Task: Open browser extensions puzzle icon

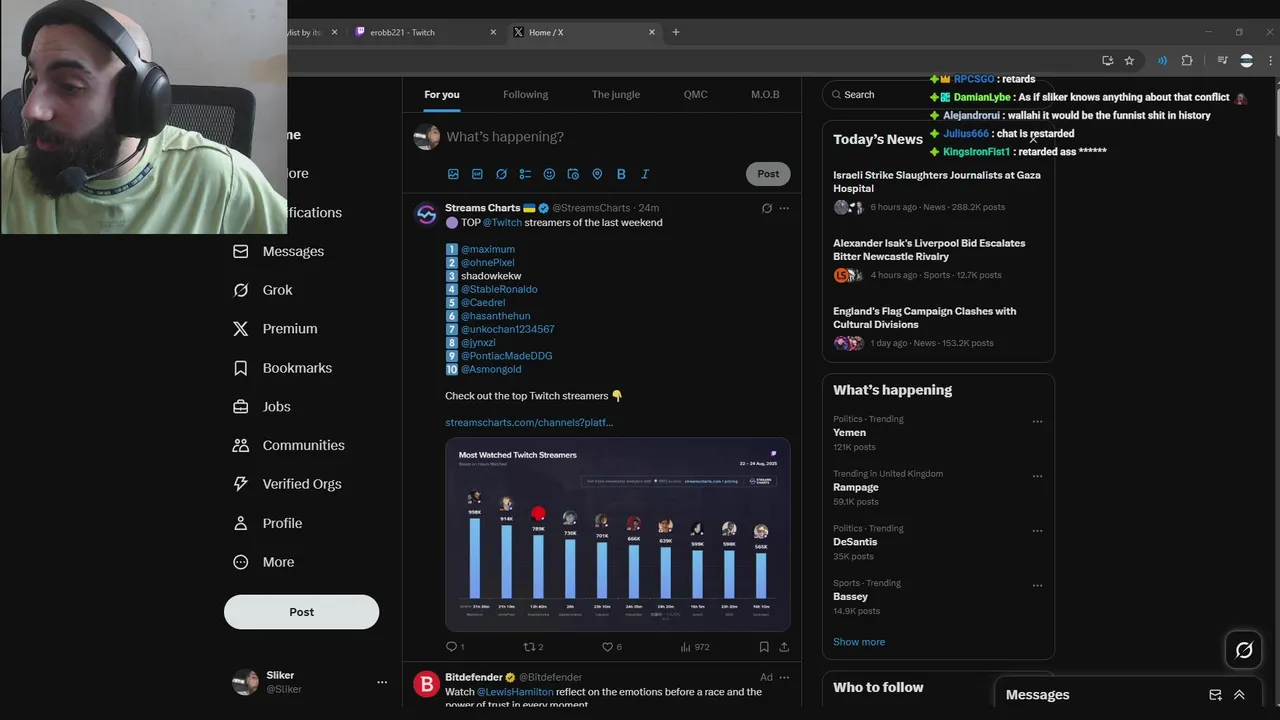Action: (1187, 61)
